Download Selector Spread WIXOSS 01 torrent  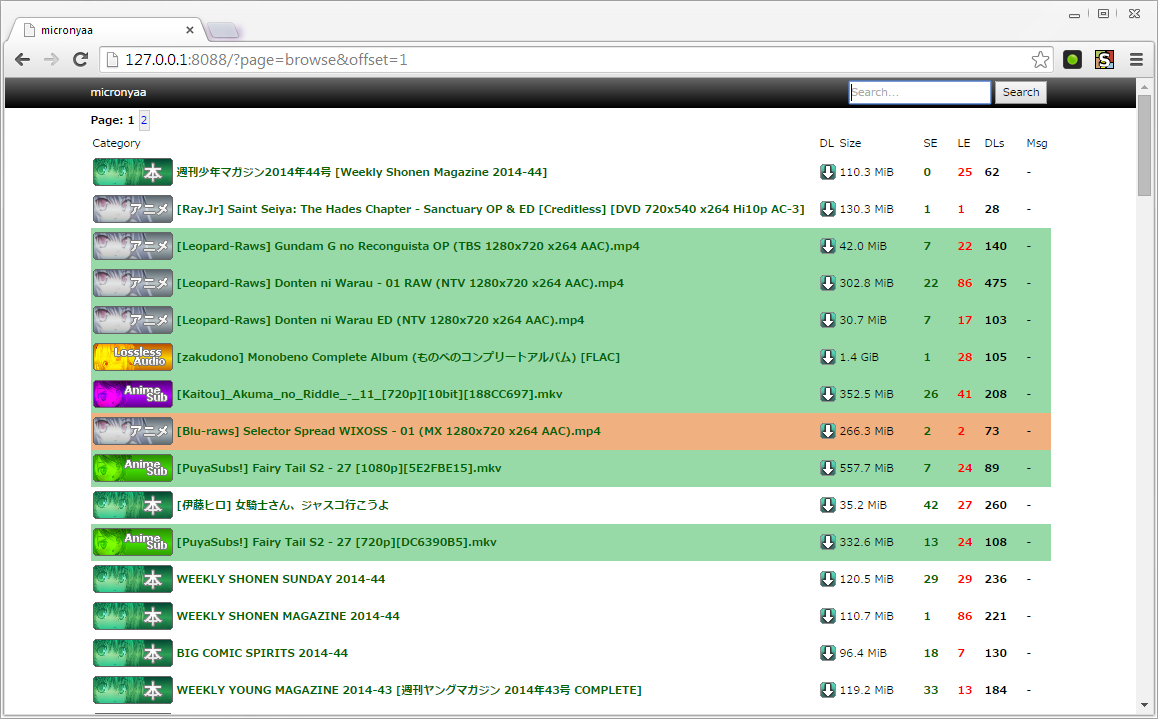coord(827,430)
